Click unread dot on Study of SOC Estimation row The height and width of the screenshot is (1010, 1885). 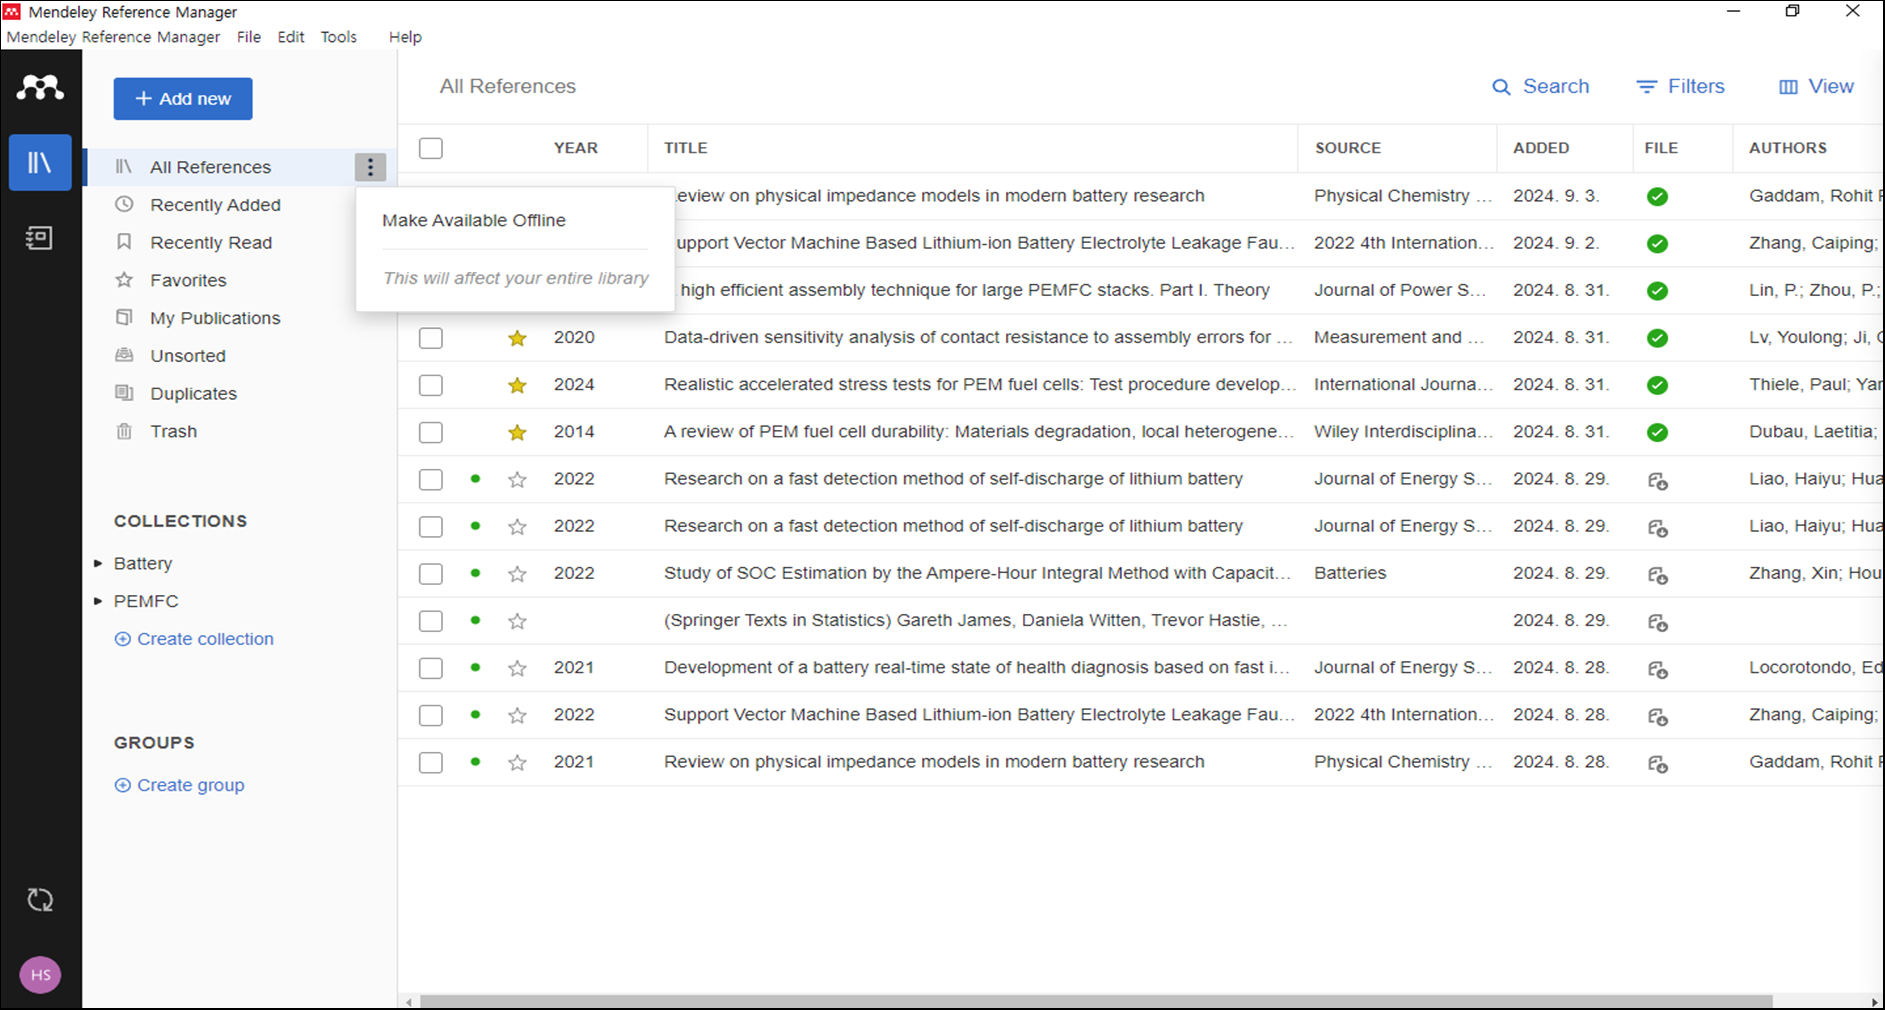pos(475,573)
